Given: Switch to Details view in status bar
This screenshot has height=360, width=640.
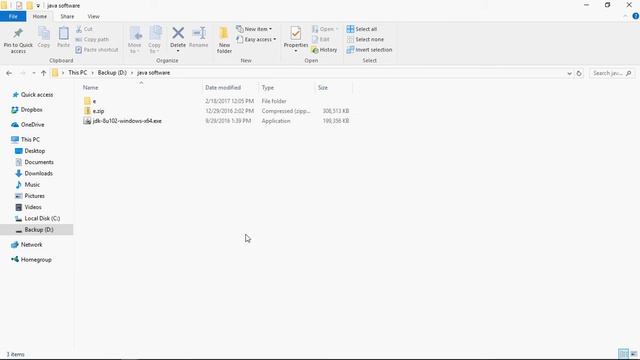Looking at the screenshot, I should point(623,354).
